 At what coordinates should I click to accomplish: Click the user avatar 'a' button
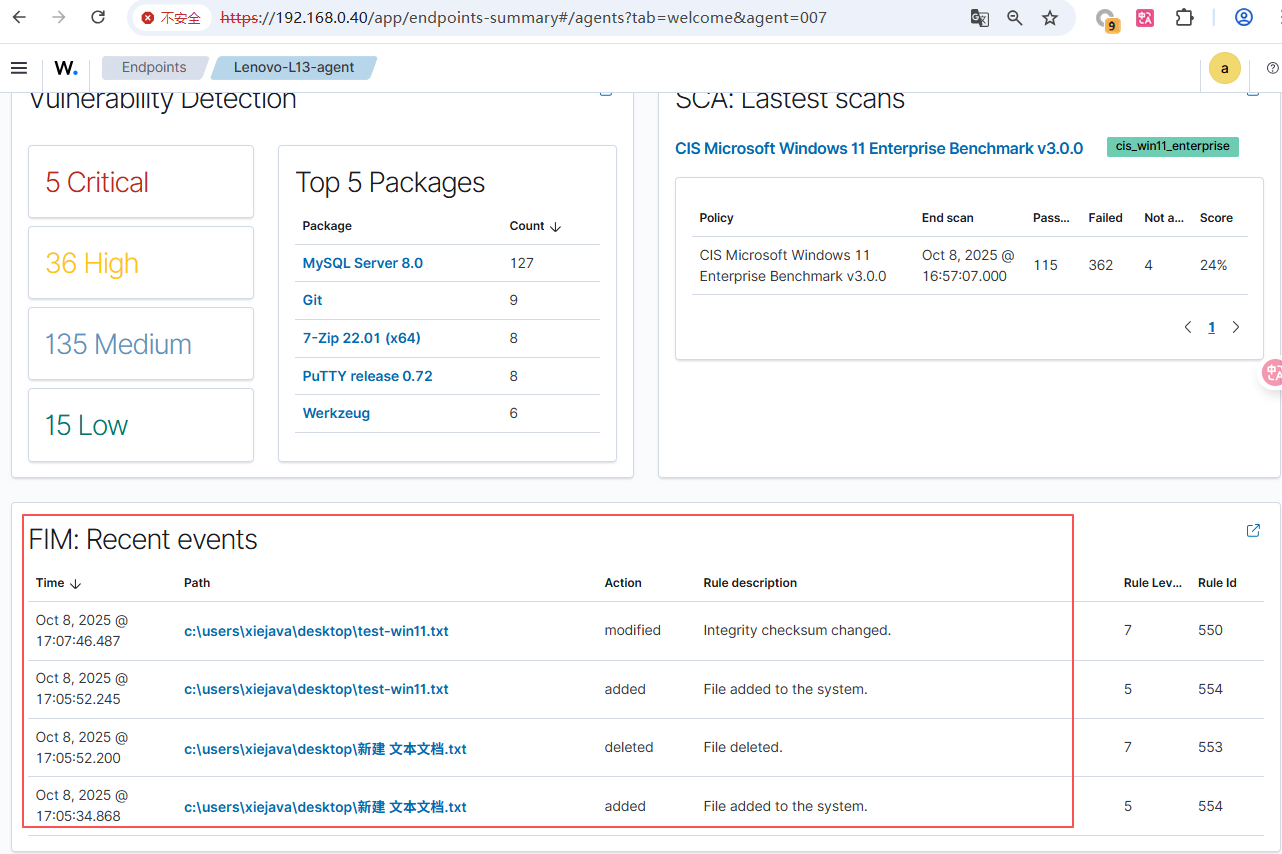pos(1224,68)
